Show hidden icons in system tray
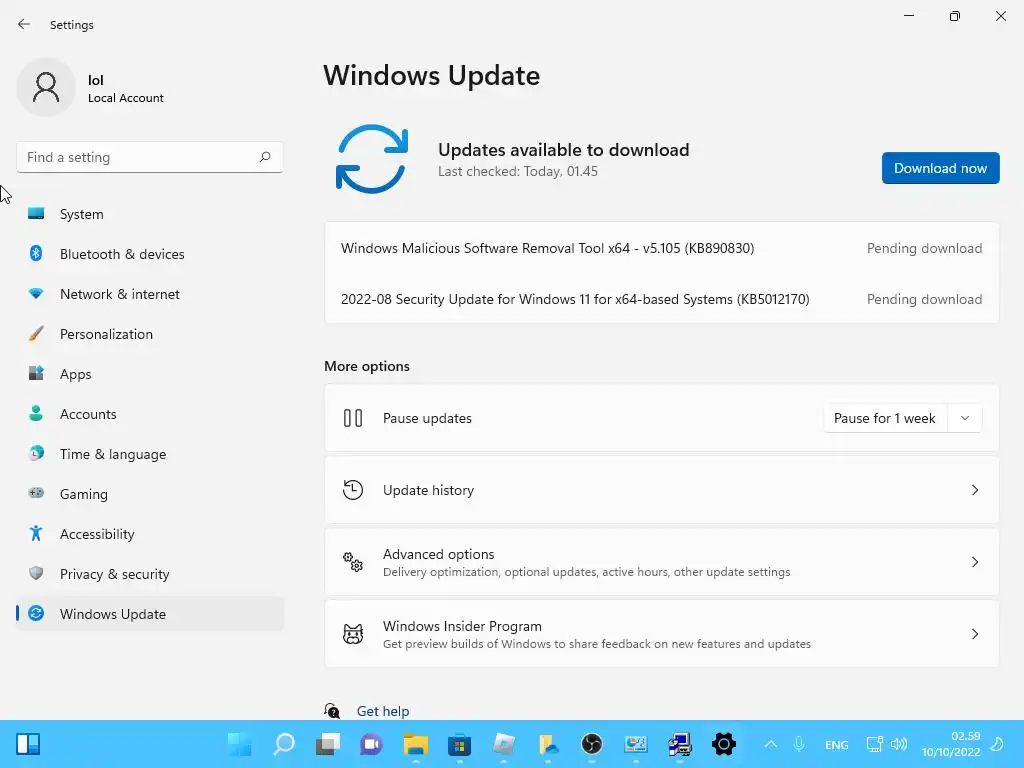Viewport: 1024px width, 768px height. (x=771, y=744)
